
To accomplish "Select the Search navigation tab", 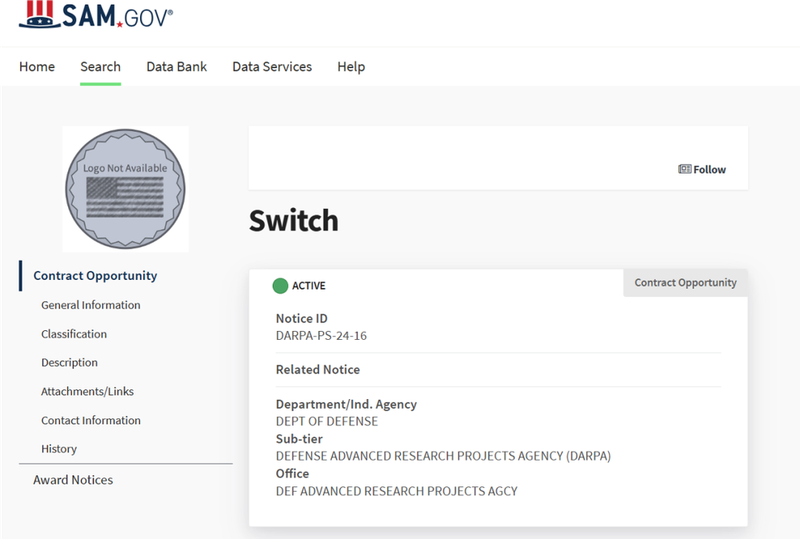I will [100, 67].
